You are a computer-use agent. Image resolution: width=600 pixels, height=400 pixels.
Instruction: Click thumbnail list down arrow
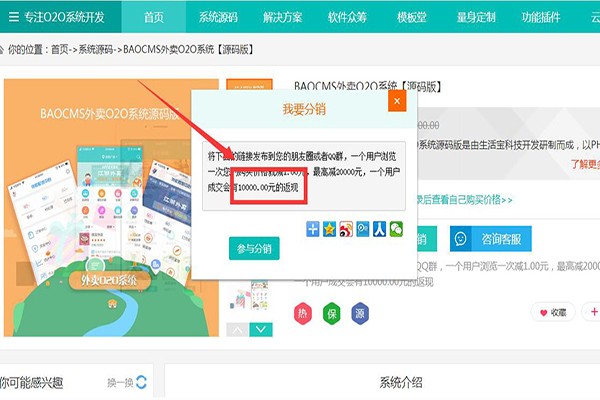[261, 330]
